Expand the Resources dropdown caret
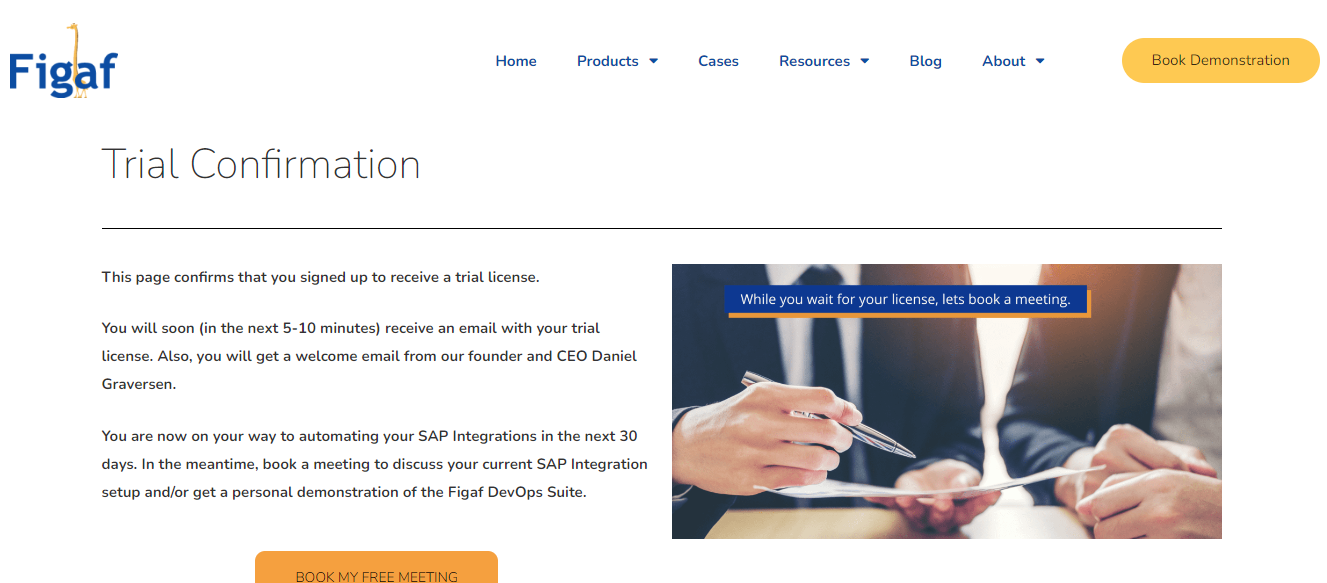Viewport: 1327px width, 583px height. [x=865, y=61]
